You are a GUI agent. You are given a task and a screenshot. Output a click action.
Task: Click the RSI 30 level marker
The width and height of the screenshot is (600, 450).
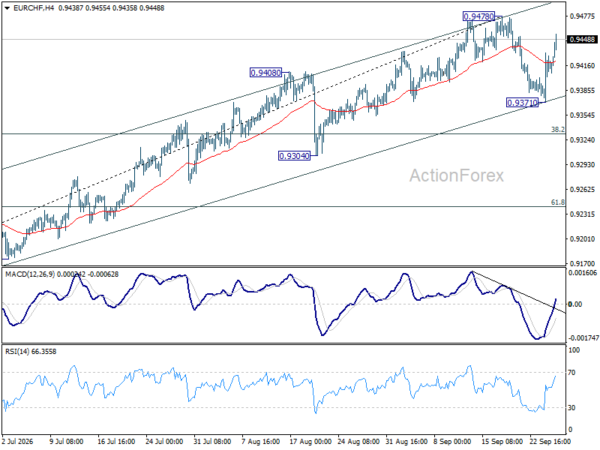[572, 408]
